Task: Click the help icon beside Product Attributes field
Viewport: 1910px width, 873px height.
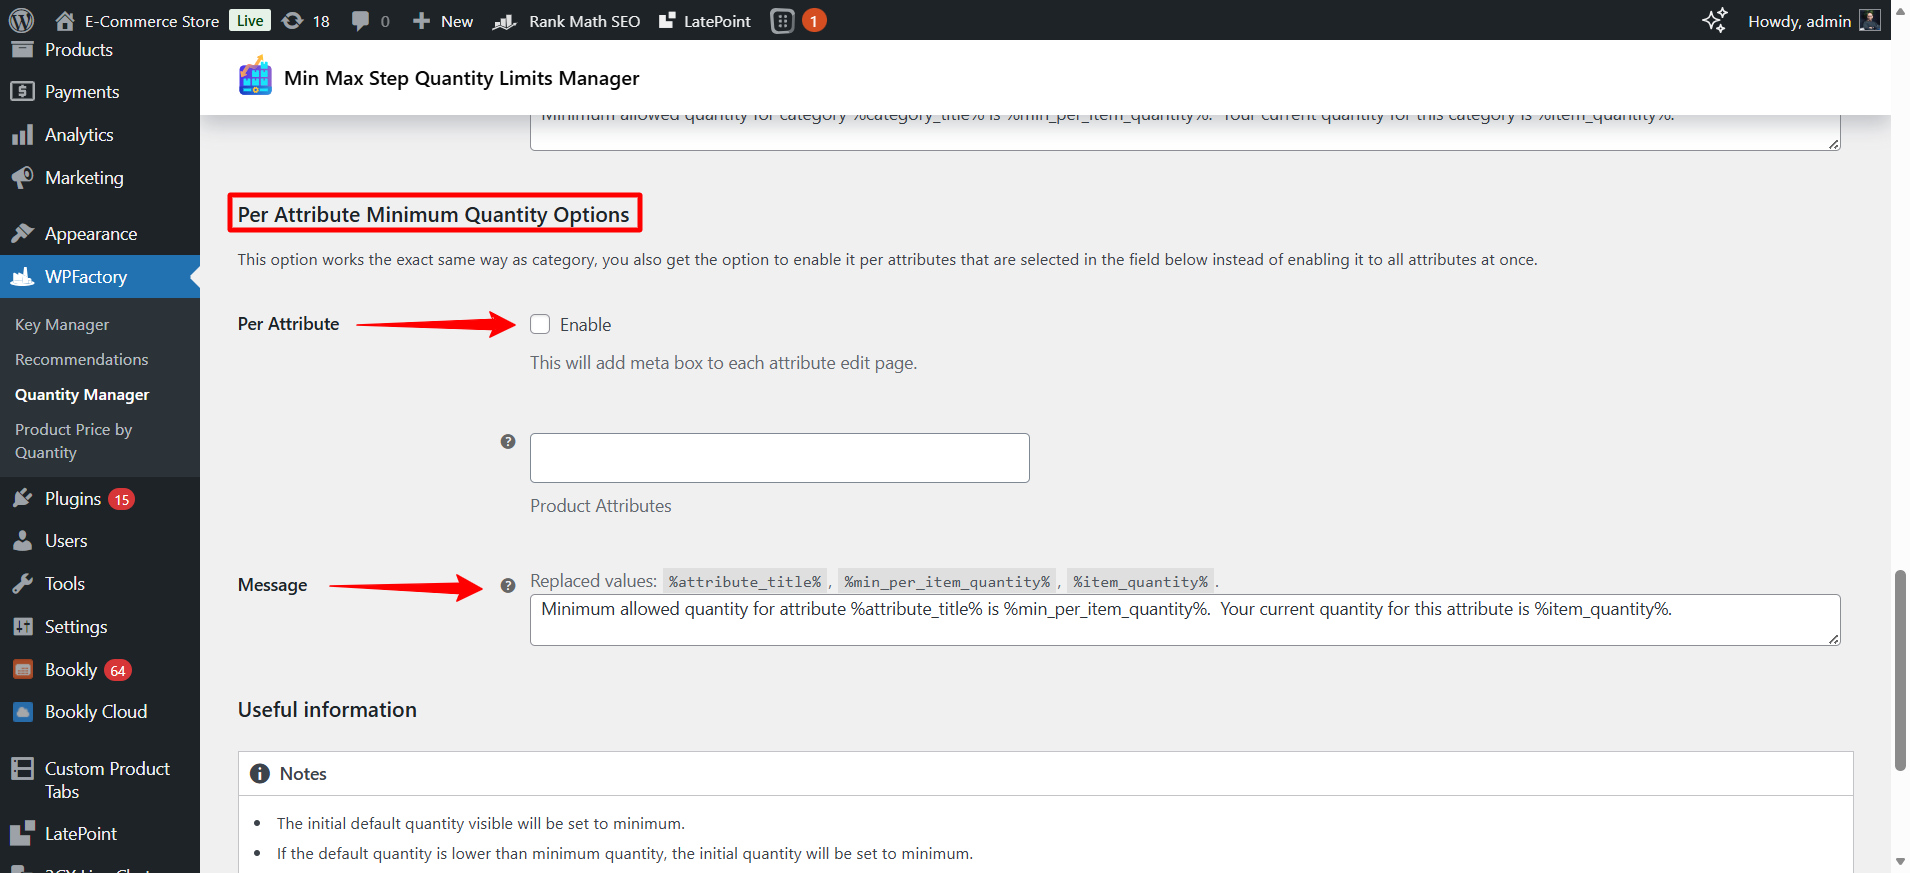Action: click(508, 441)
